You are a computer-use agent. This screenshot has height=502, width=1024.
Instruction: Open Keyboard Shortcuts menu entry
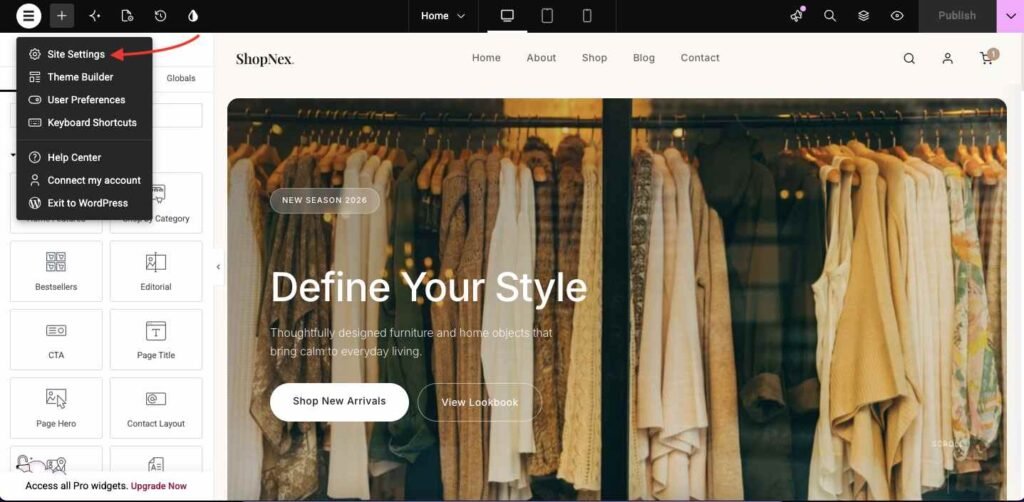pyautogui.click(x=84, y=123)
